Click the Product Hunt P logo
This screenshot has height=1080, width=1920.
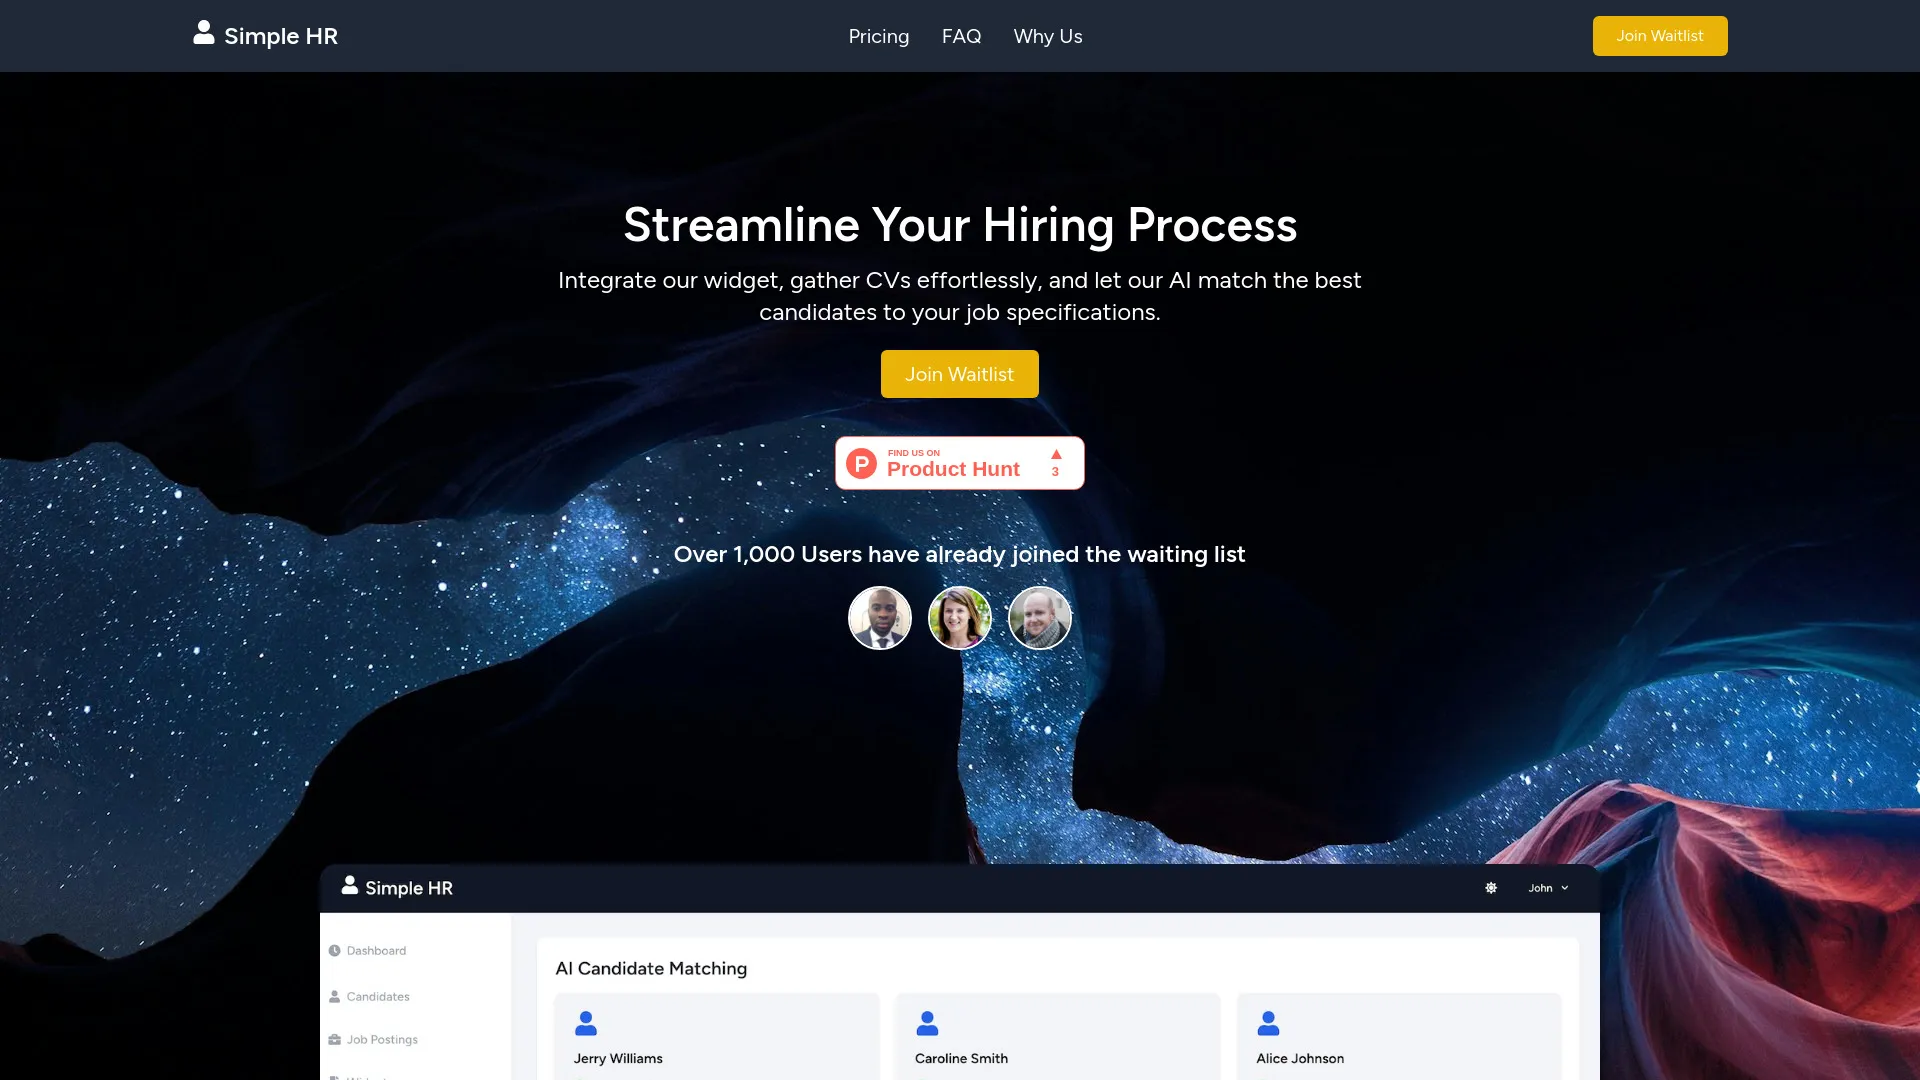click(x=861, y=463)
